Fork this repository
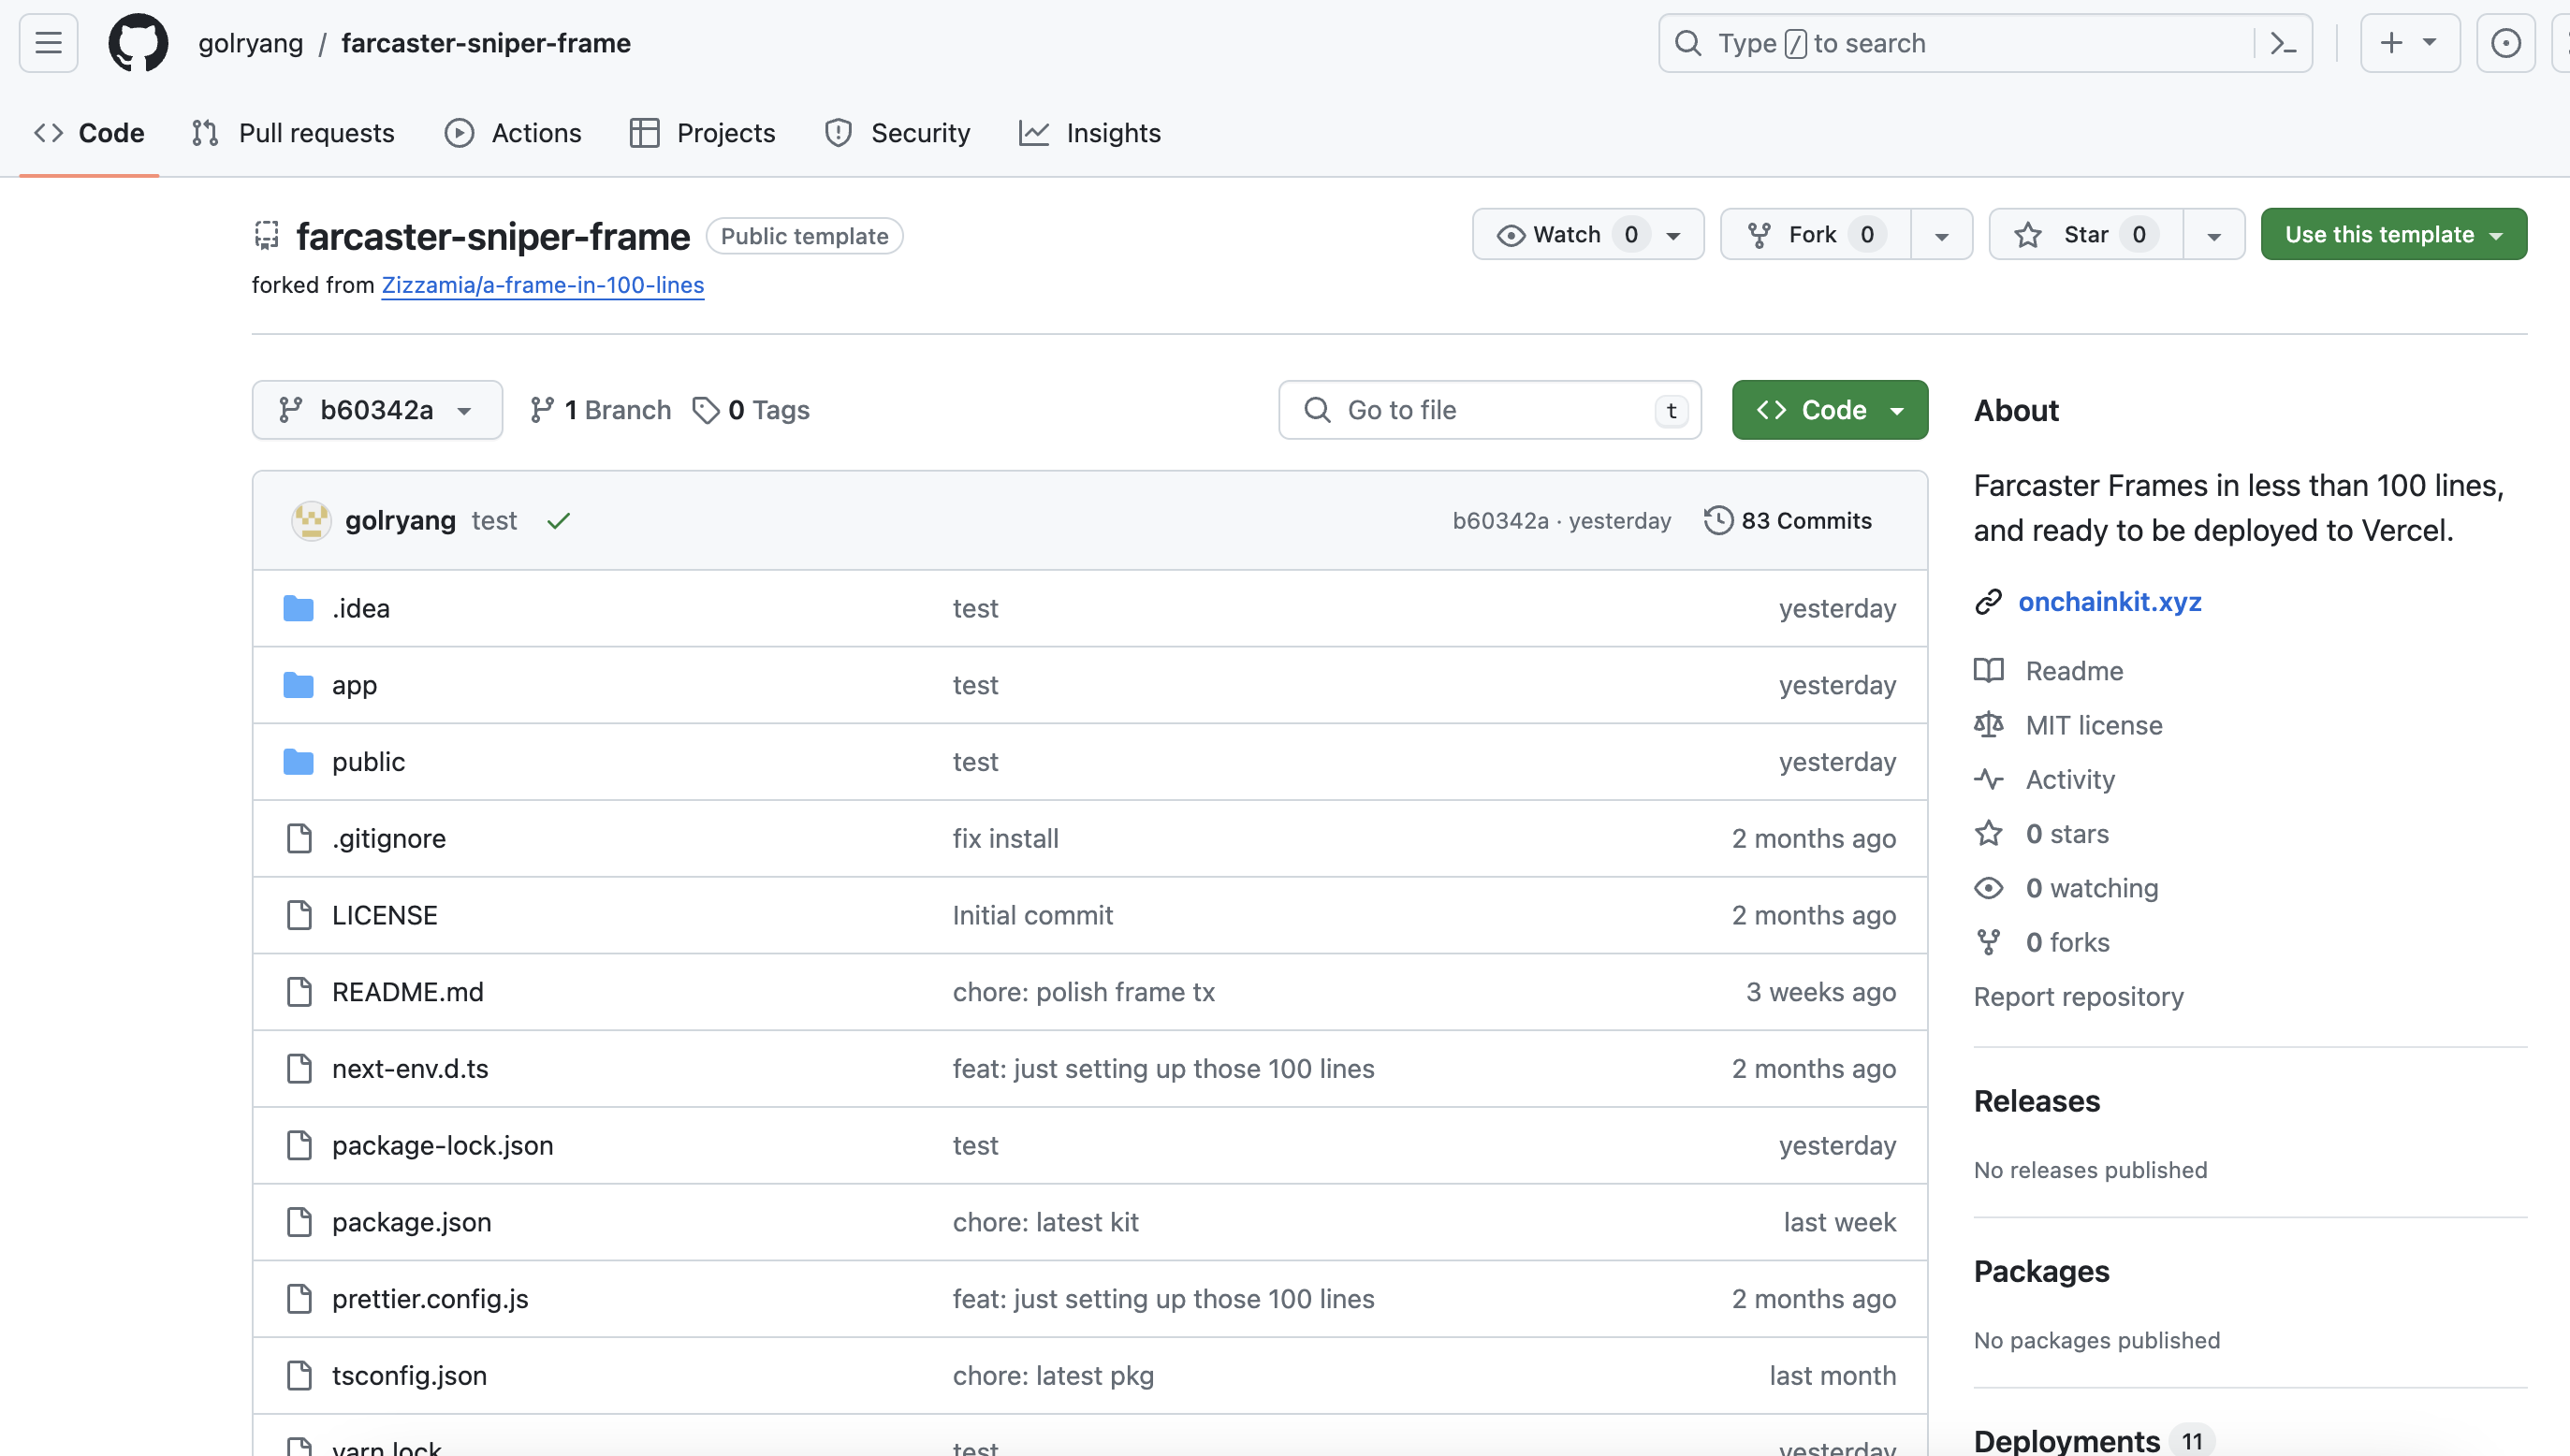 click(x=1815, y=234)
